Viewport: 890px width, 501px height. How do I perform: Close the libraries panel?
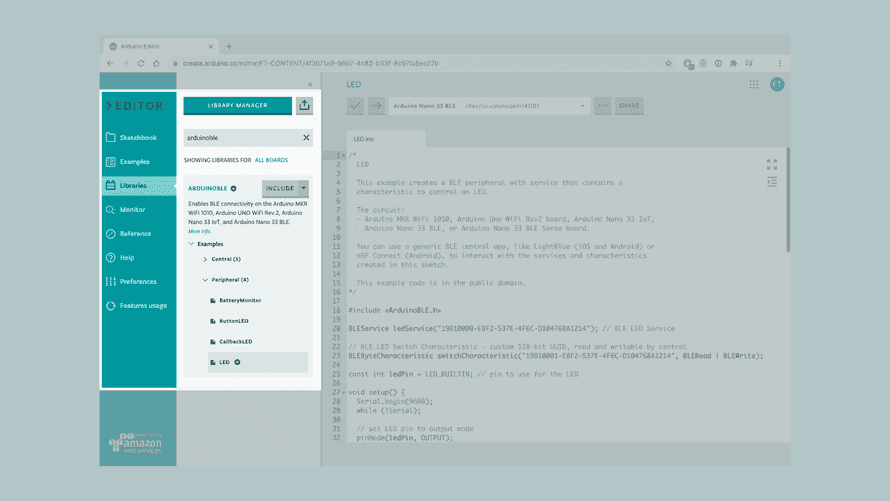coord(310,84)
